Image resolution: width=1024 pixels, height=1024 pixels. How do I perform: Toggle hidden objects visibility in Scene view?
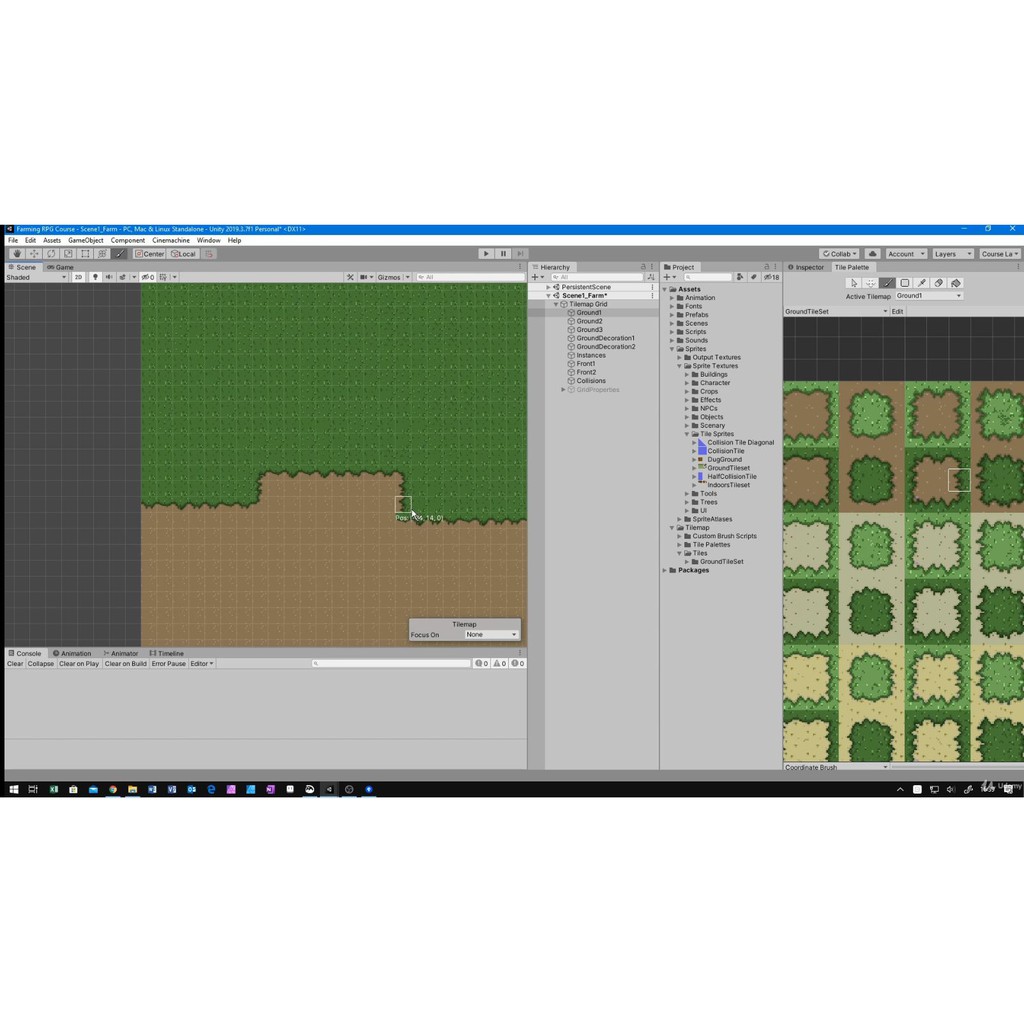[148, 277]
